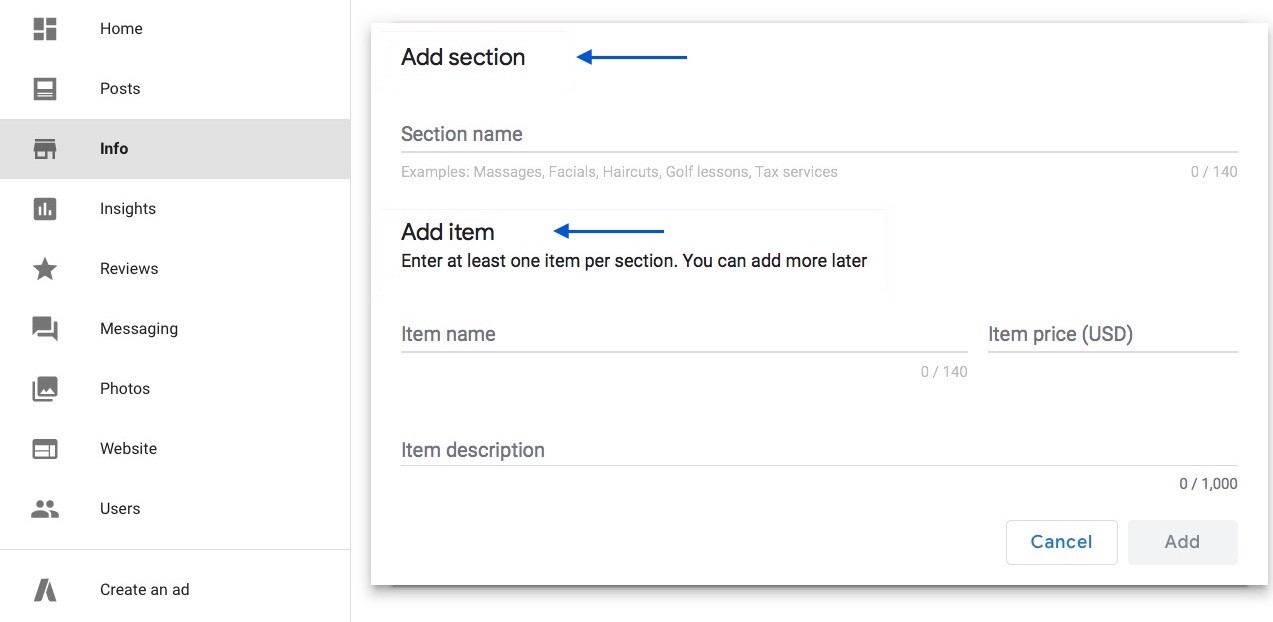1273x622 pixels.
Task: Open Insights from the sidebar
Action: click(175, 209)
